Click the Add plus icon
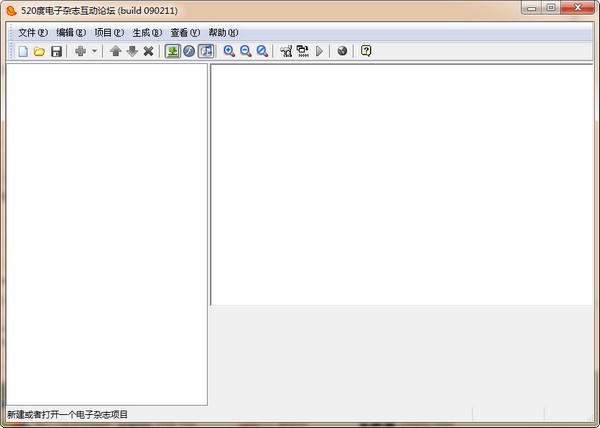The image size is (600, 428). (80, 51)
